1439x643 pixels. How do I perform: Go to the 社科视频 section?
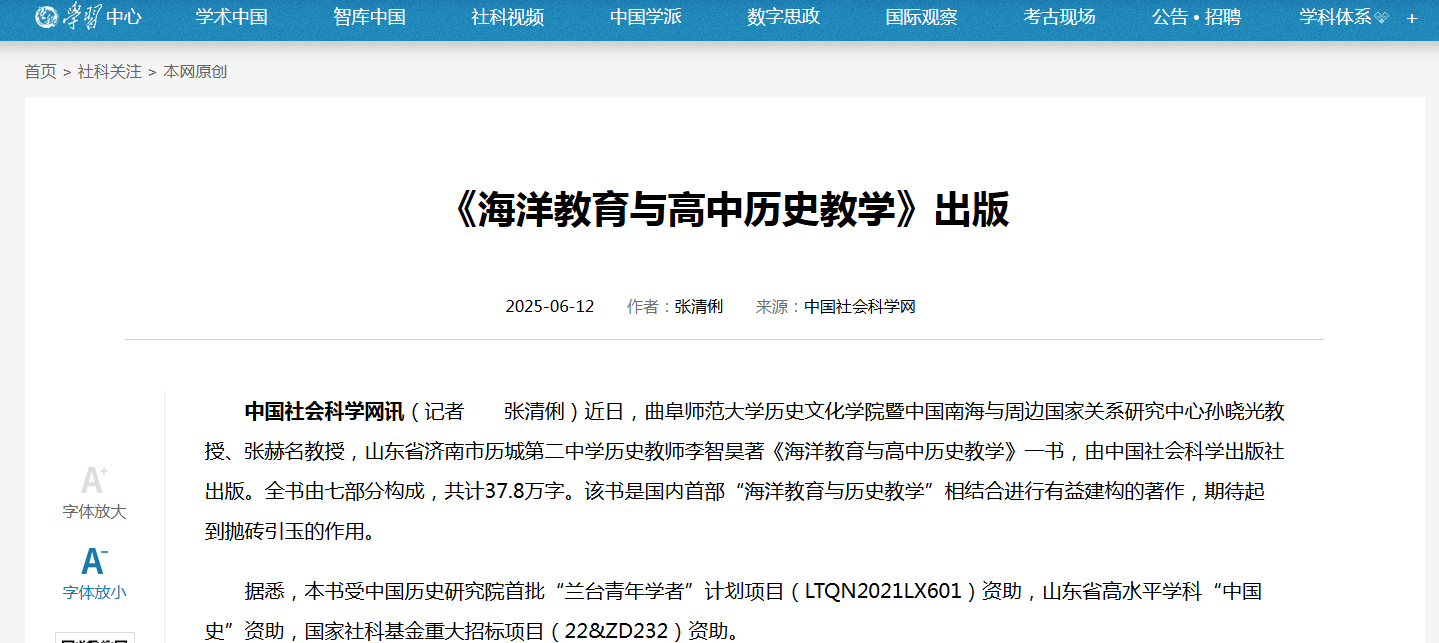tap(507, 17)
